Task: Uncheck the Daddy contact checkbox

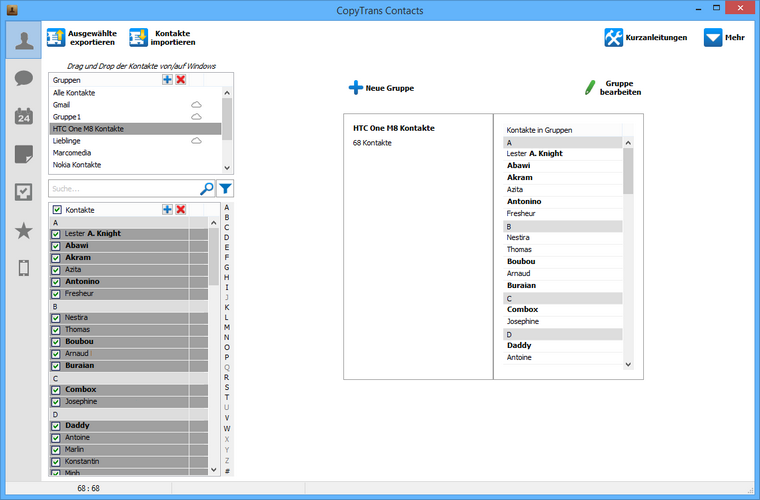Action: coord(56,426)
